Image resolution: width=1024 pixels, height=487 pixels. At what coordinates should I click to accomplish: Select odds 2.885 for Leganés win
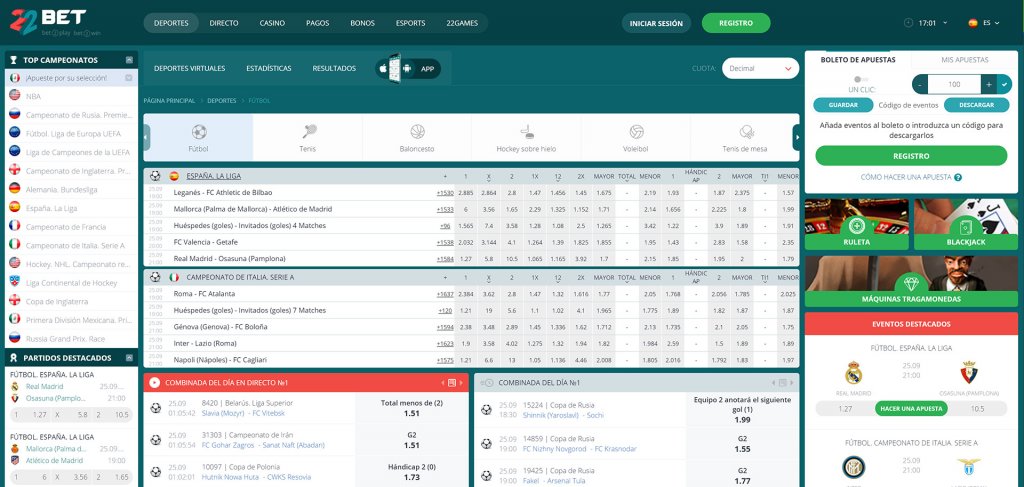click(466, 193)
